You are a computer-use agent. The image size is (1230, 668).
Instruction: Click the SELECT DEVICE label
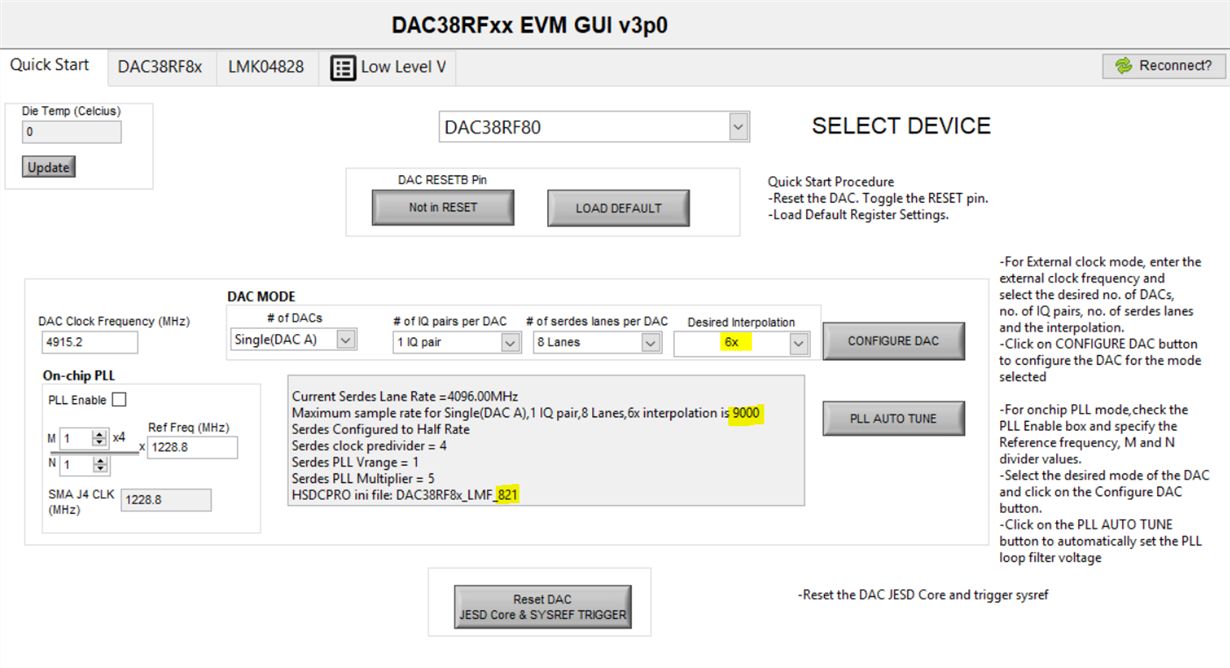[x=901, y=126]
